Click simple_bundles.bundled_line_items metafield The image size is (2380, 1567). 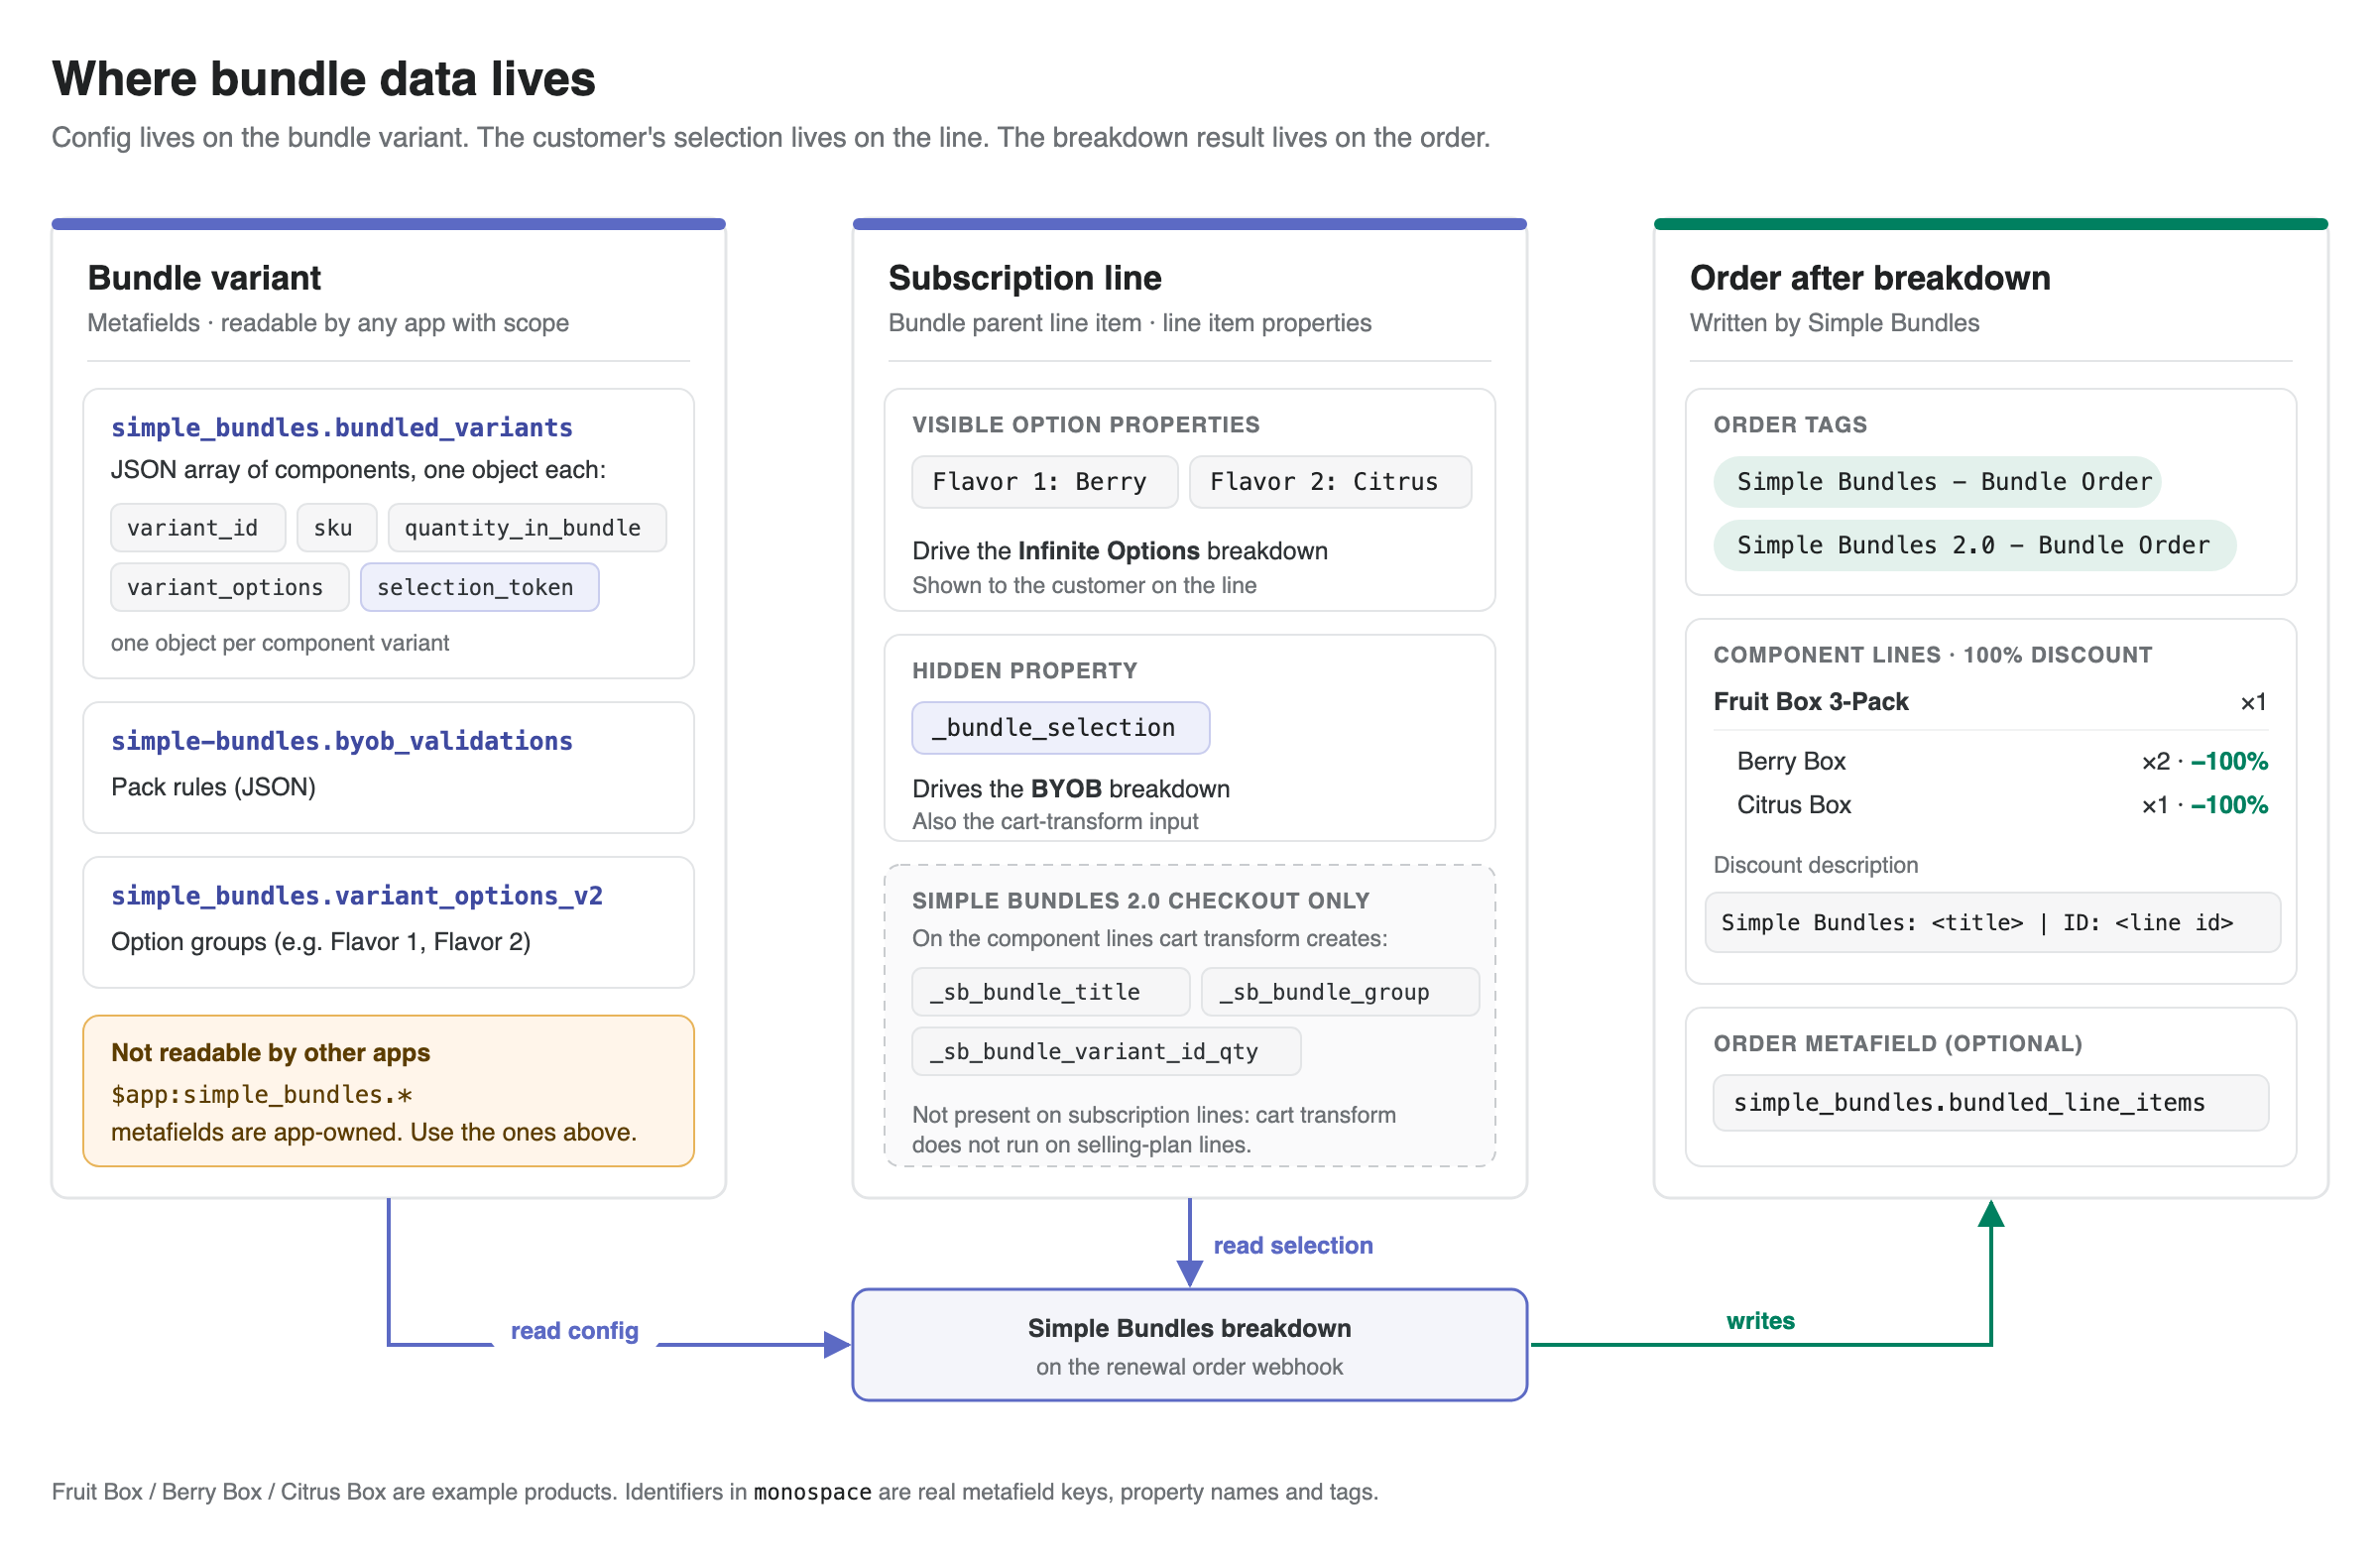(1990, 1103)
